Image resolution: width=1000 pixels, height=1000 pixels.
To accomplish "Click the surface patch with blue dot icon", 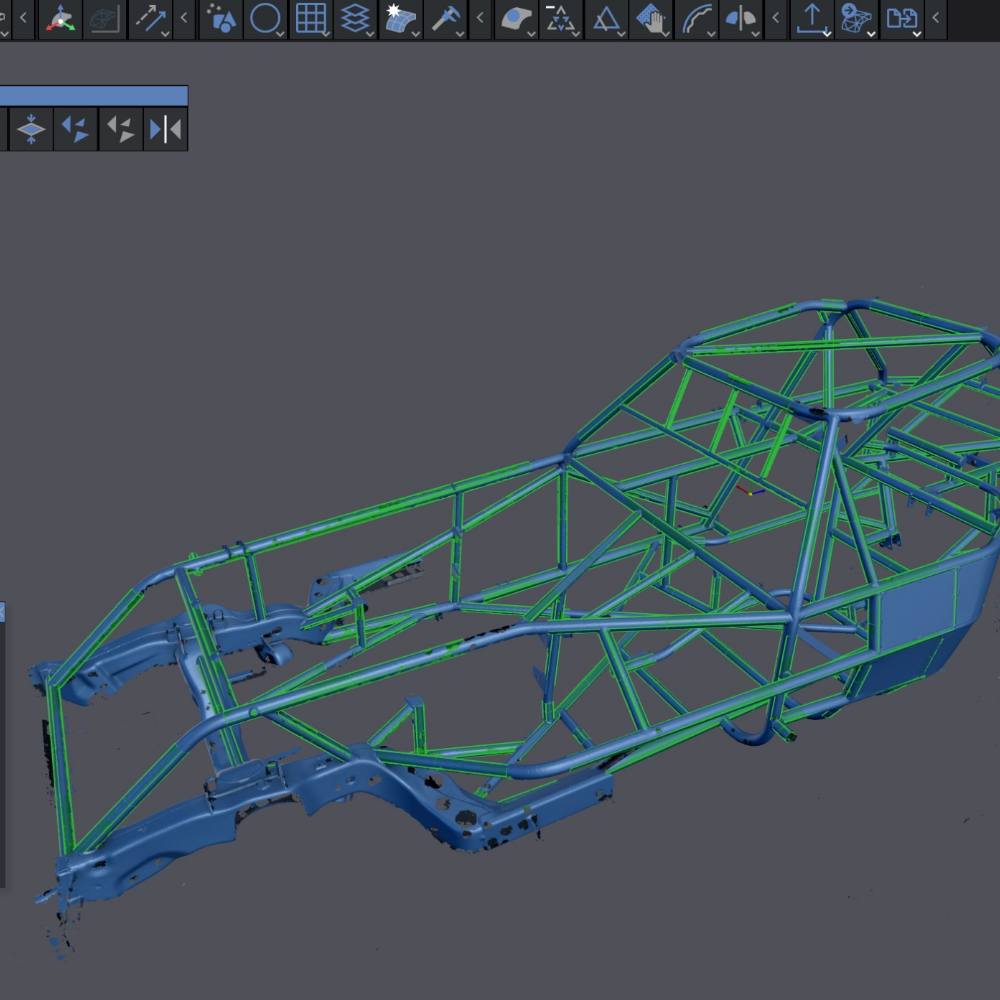I will pyautogui.click(x=516, y=19).
